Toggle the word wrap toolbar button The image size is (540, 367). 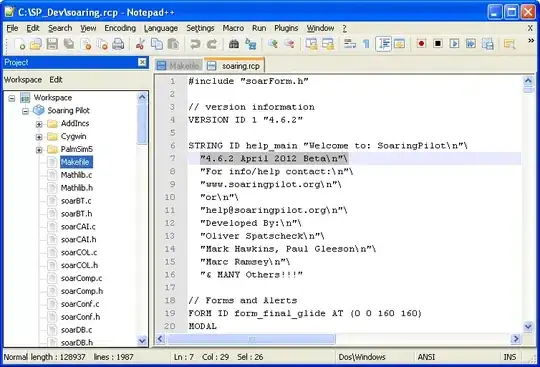350,44
